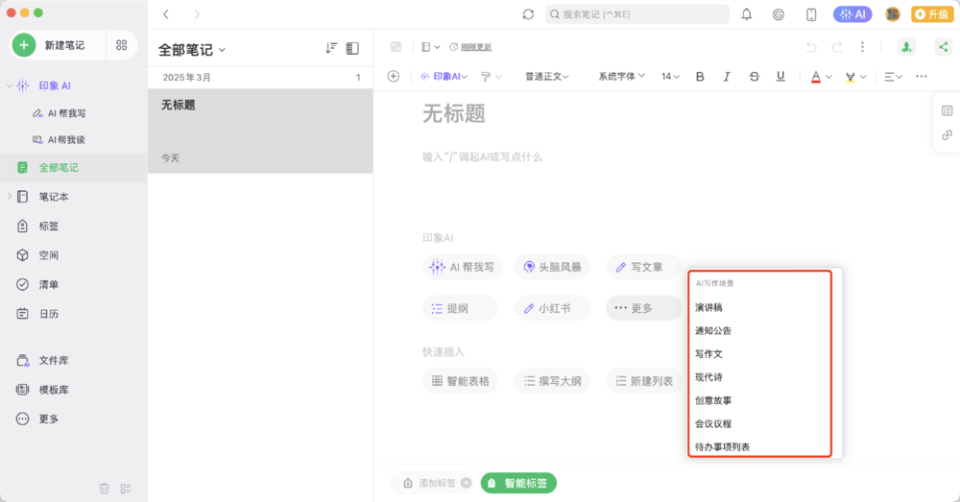Image resolution: width=960 pixels, height=502 pixels.
Task: Open the format painter dropdown
Action: 491,77
